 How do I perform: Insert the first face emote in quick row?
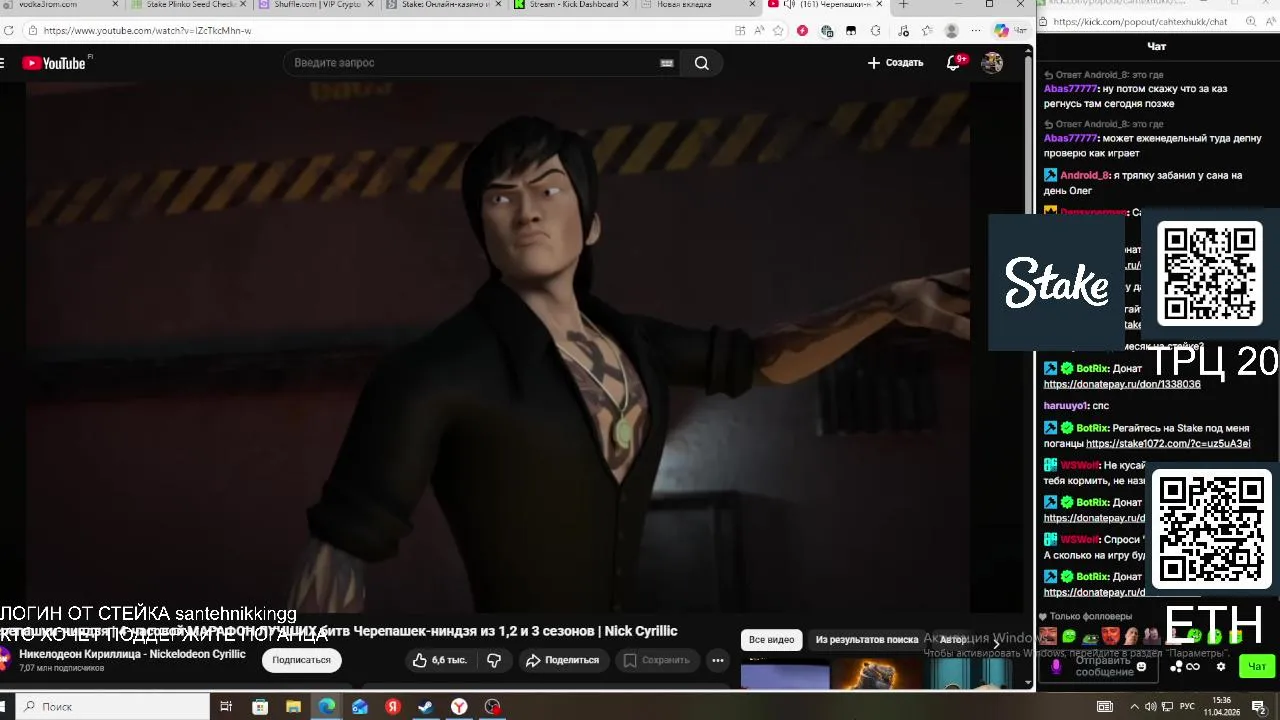point(1047,636)
